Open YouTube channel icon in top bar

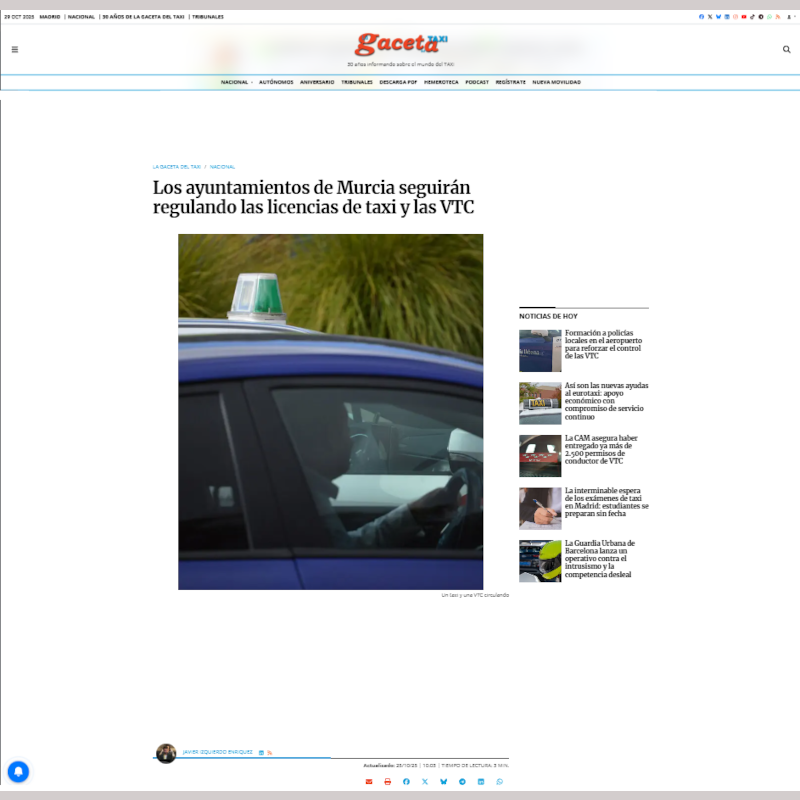click(x=743, y=17)
